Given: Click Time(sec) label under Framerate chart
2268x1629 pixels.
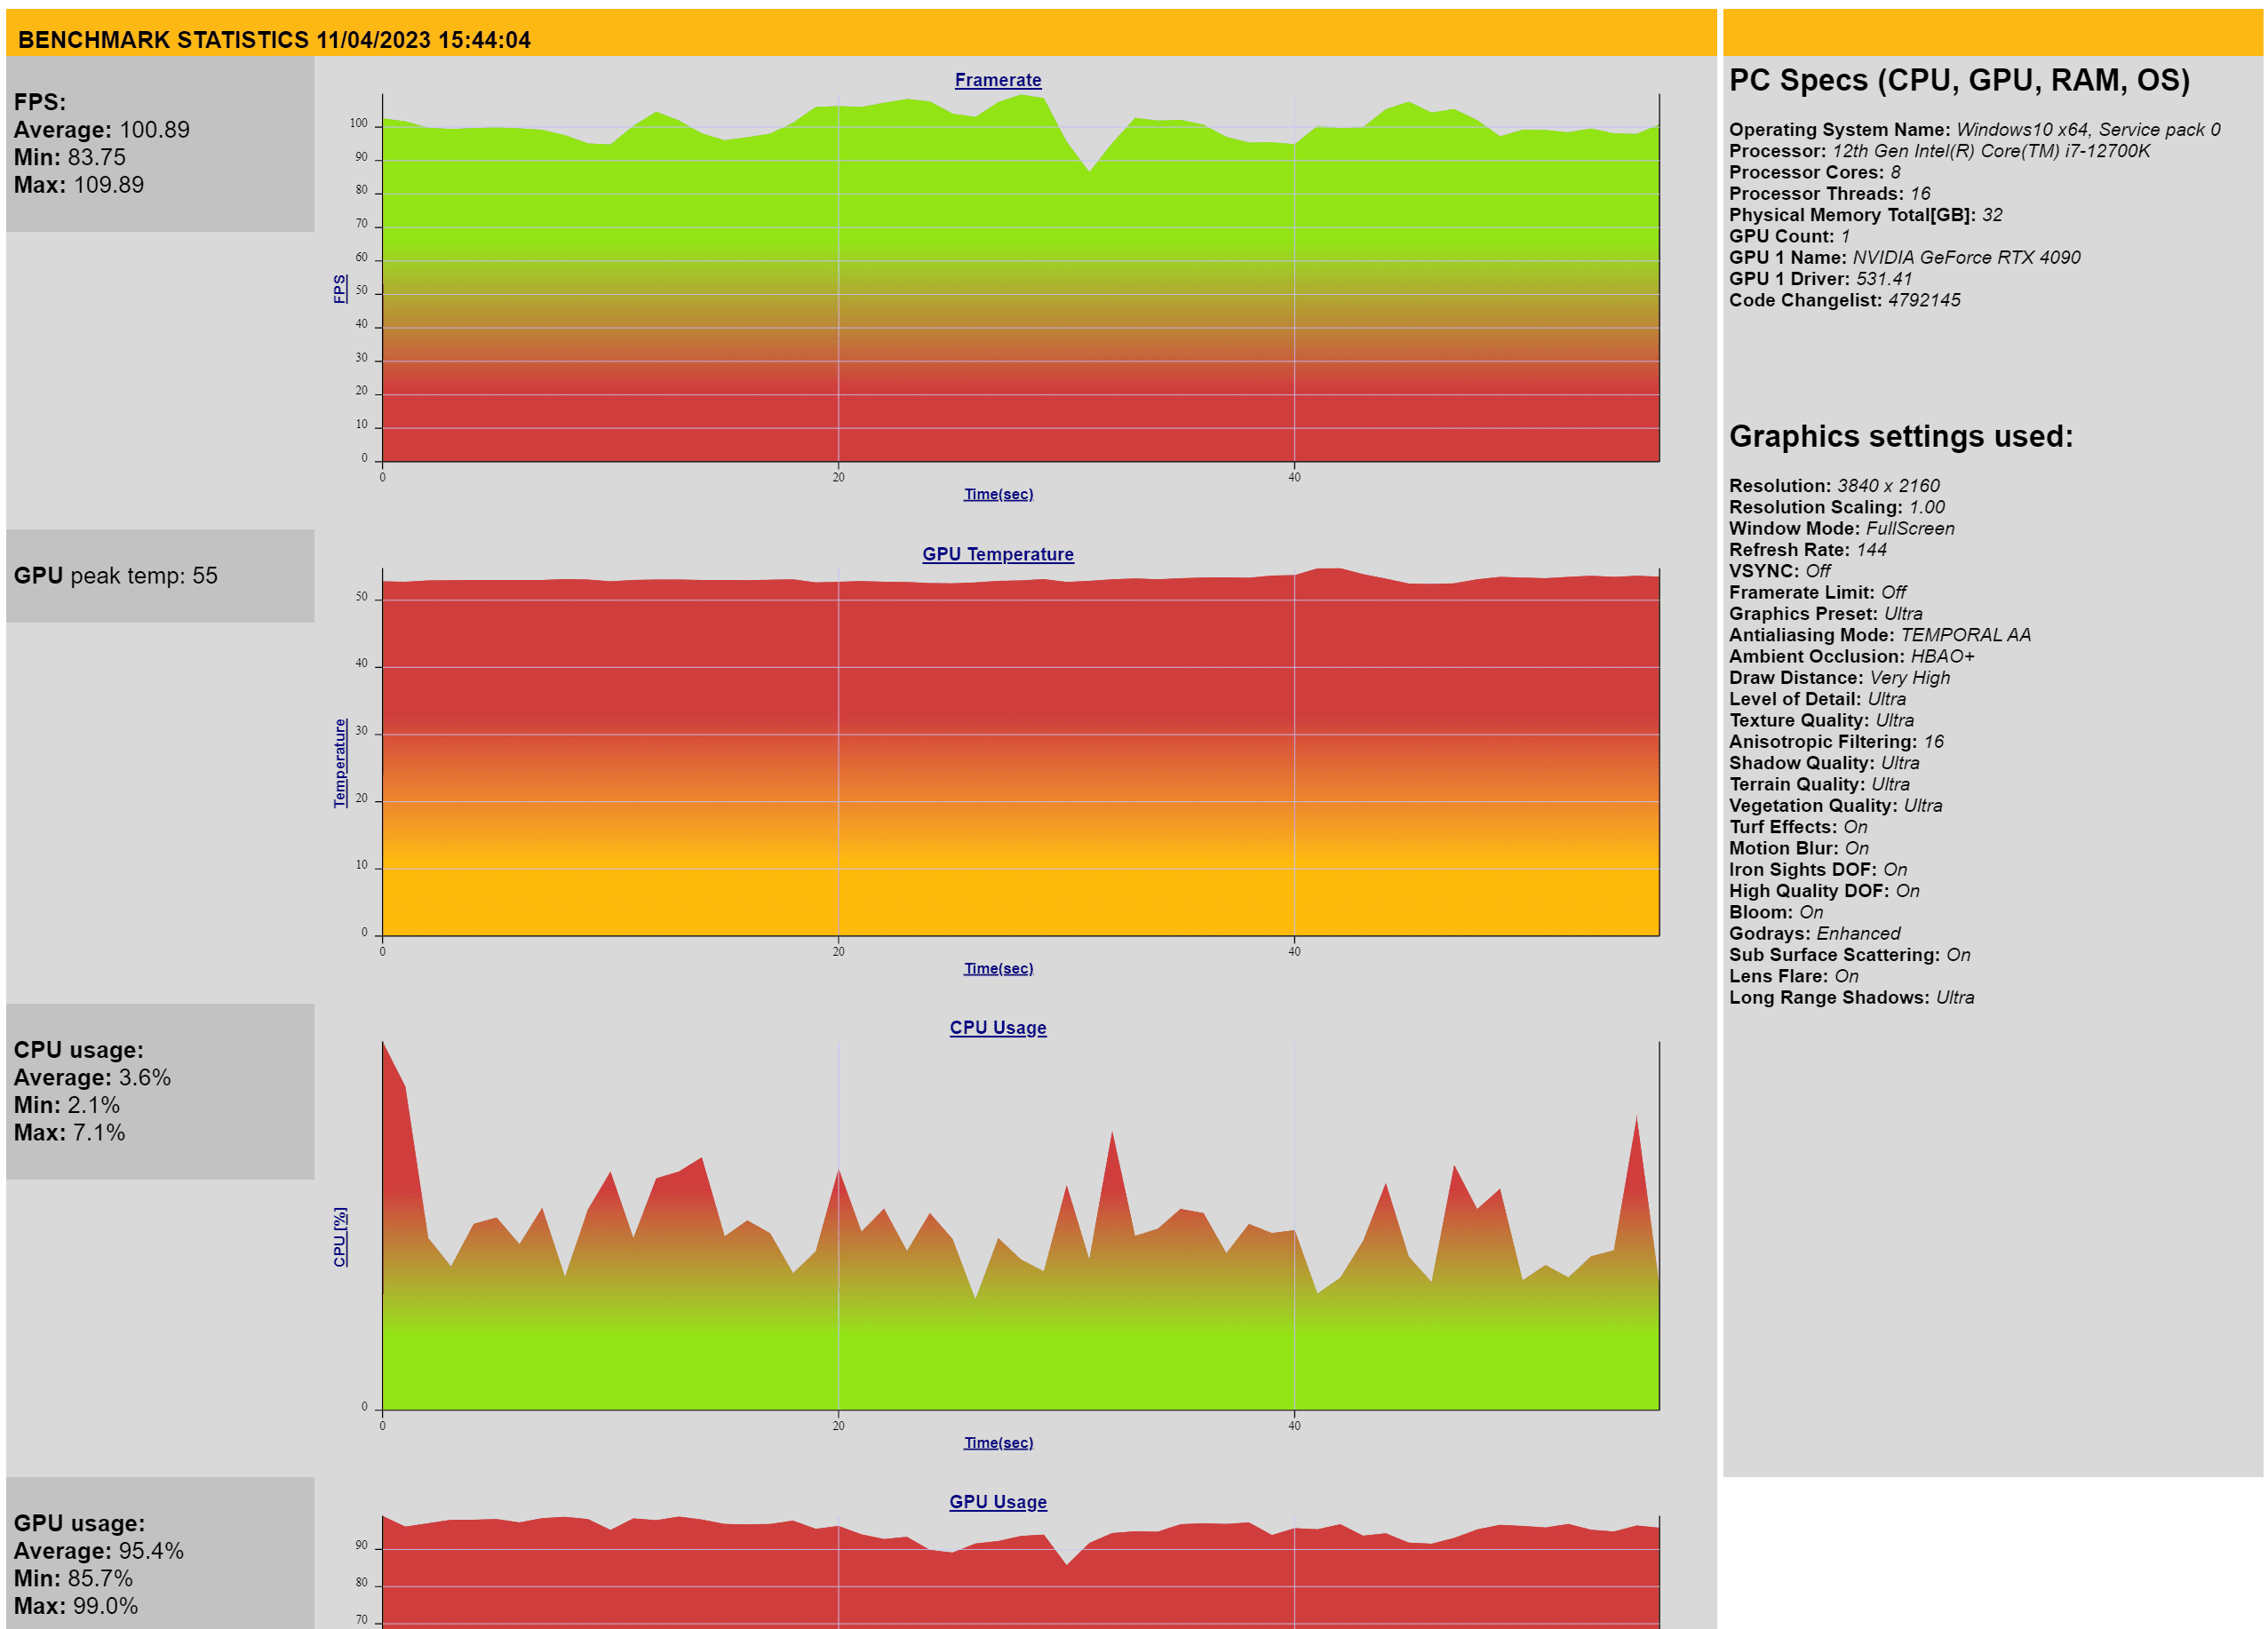Looking at the screenshot, I should (x=998, y=494).
